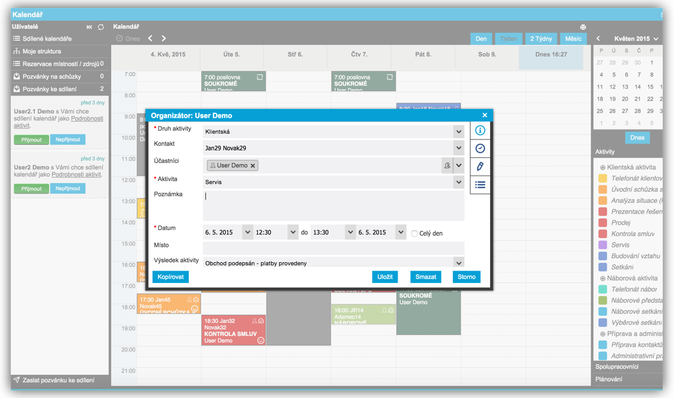Click the Uložit button
Image resolution: width=674 pixels, height=398 pixels.
(385, 277)
